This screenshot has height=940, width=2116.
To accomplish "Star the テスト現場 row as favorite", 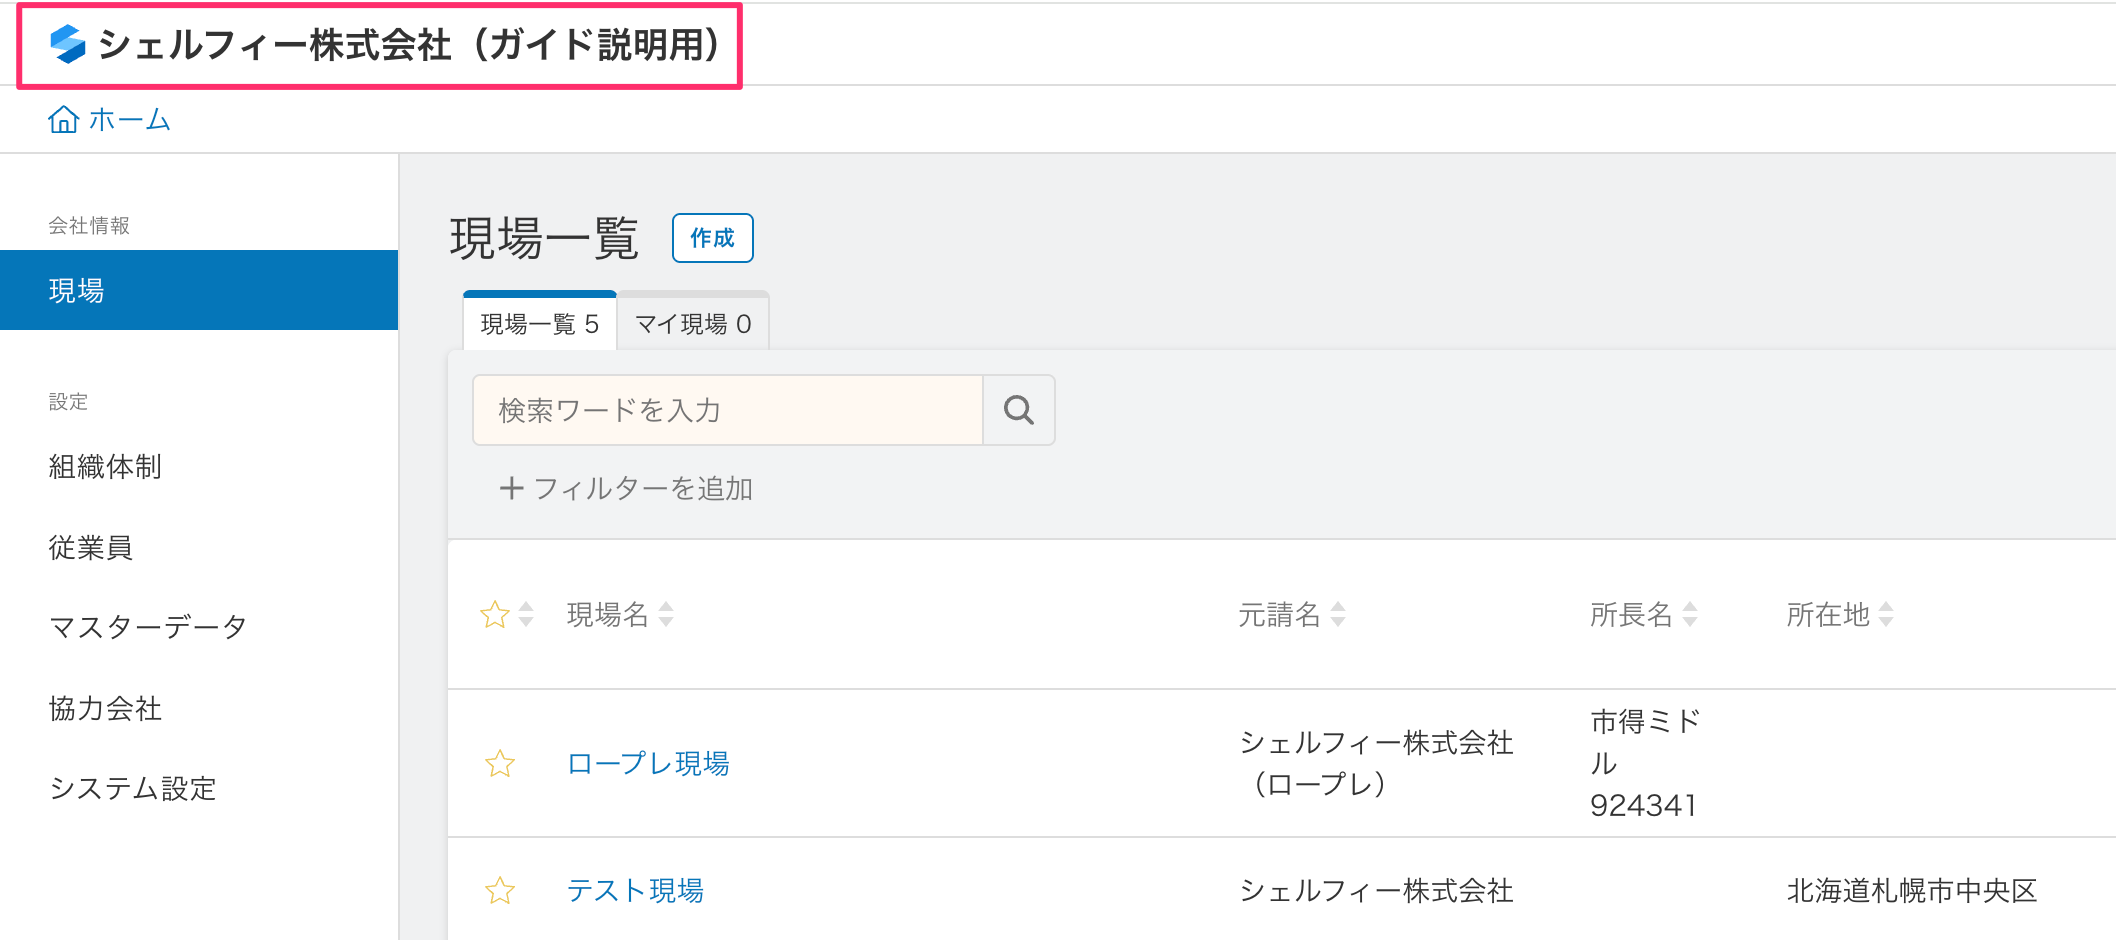I will [500, 890].
